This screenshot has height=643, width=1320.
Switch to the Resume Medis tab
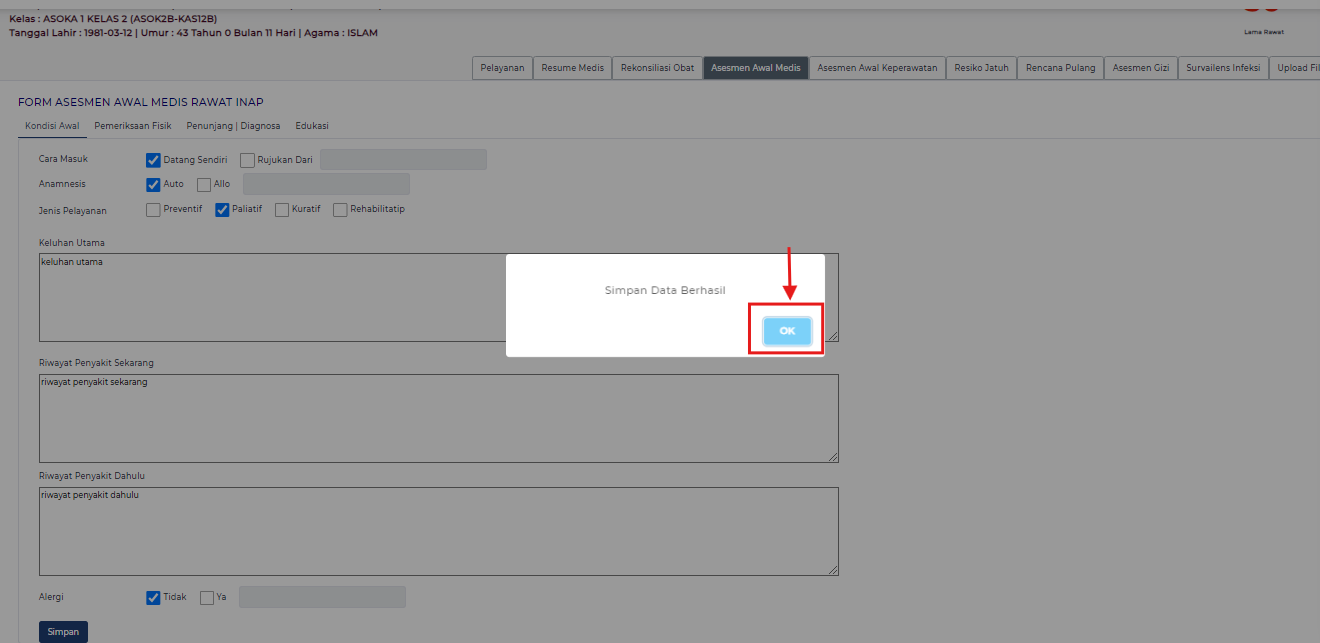(x=572, y=68)
